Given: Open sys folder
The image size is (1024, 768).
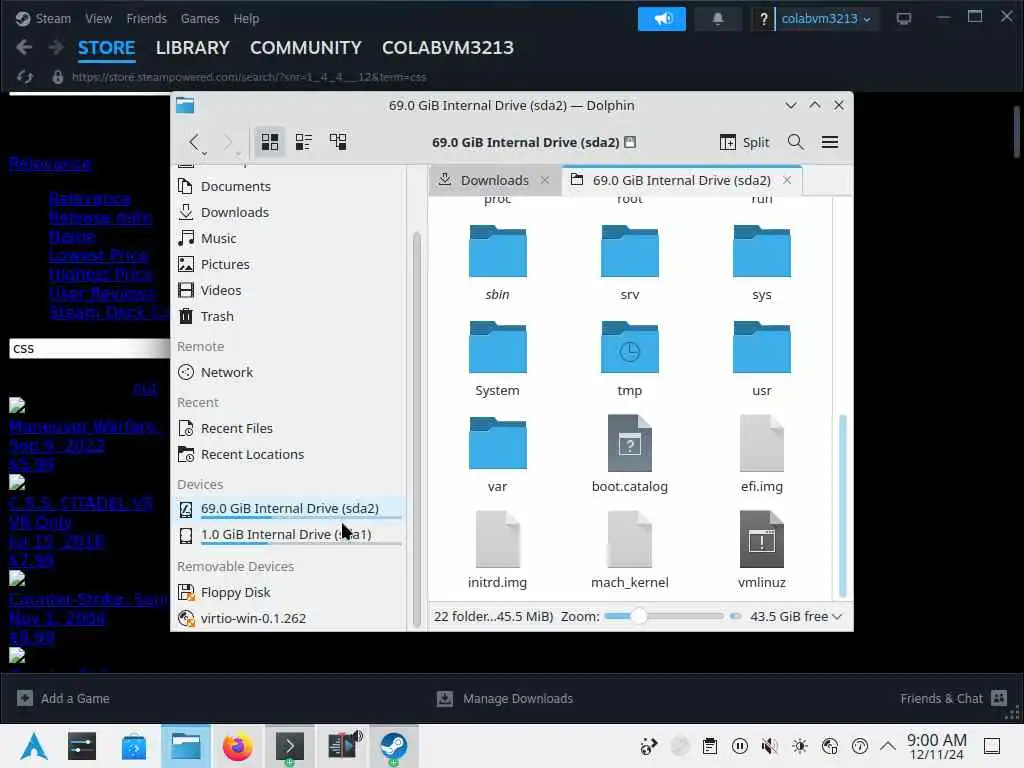Looking at the screenshot, I should (761, 263).
